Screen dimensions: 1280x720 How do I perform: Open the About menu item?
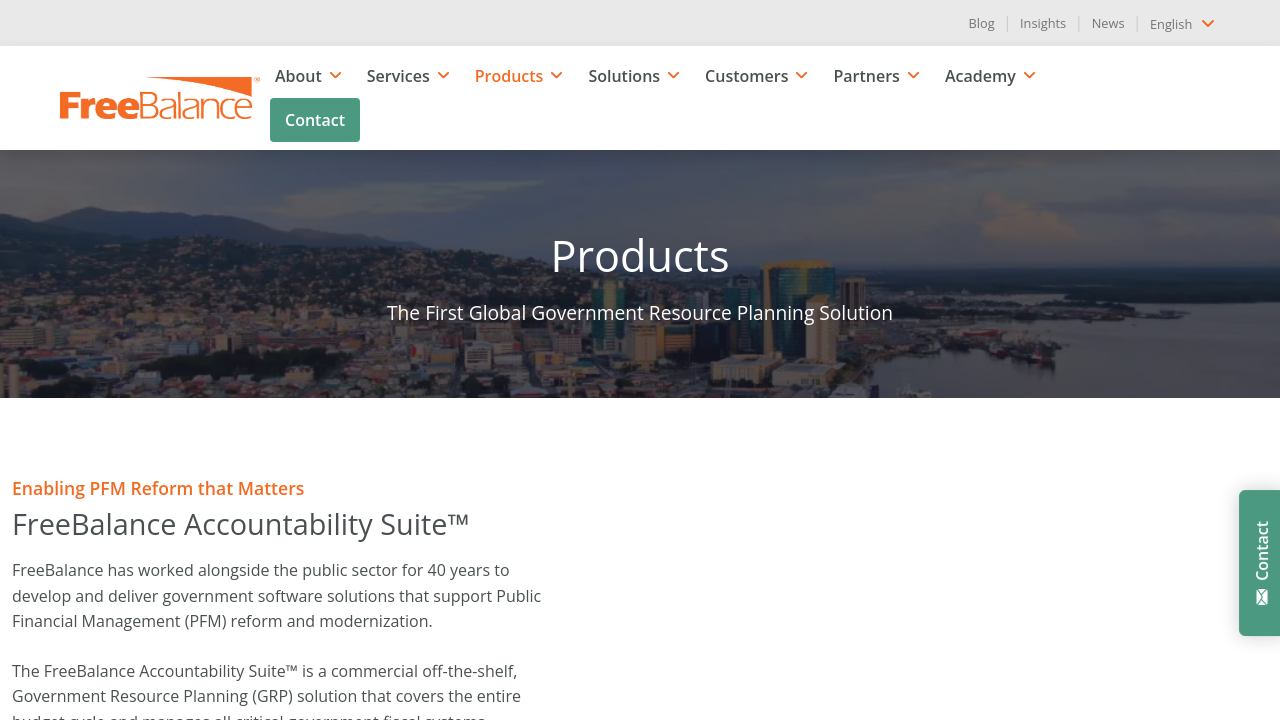pyautogui.click(x=298, y=76)
